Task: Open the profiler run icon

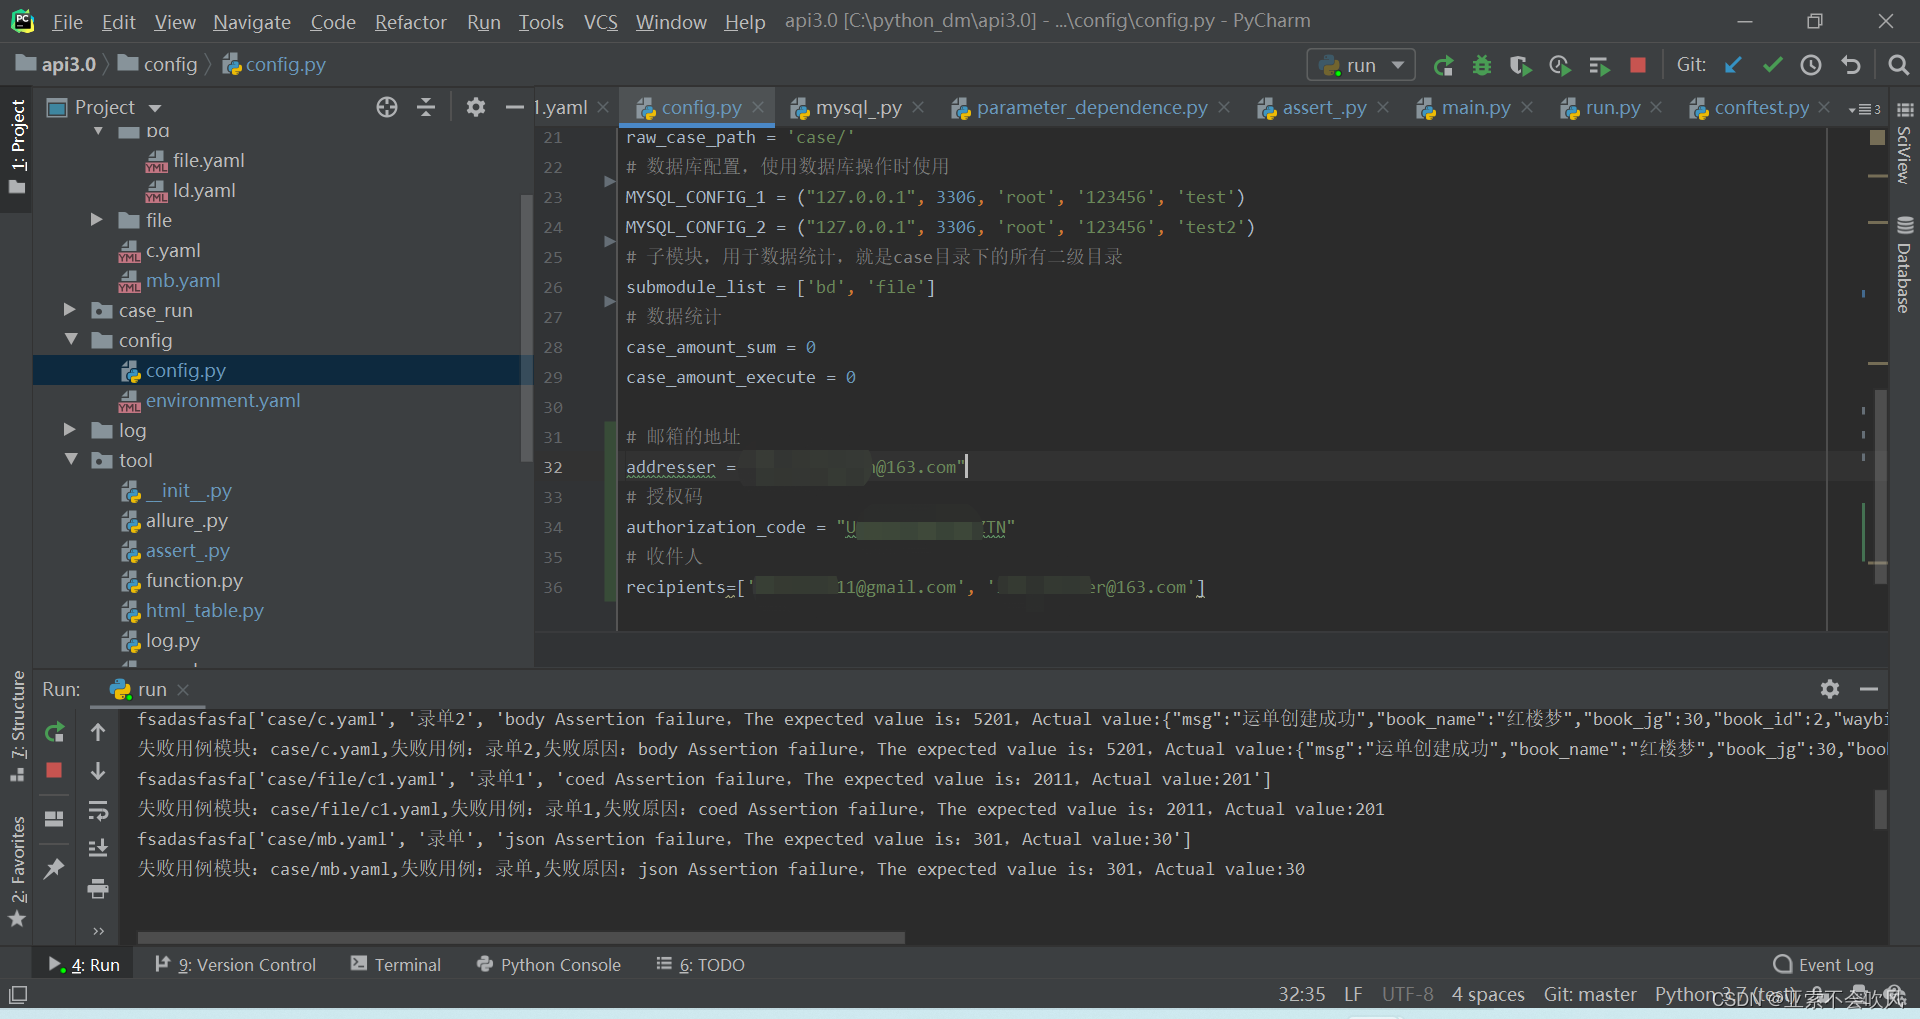Action: coord(1559,66)
